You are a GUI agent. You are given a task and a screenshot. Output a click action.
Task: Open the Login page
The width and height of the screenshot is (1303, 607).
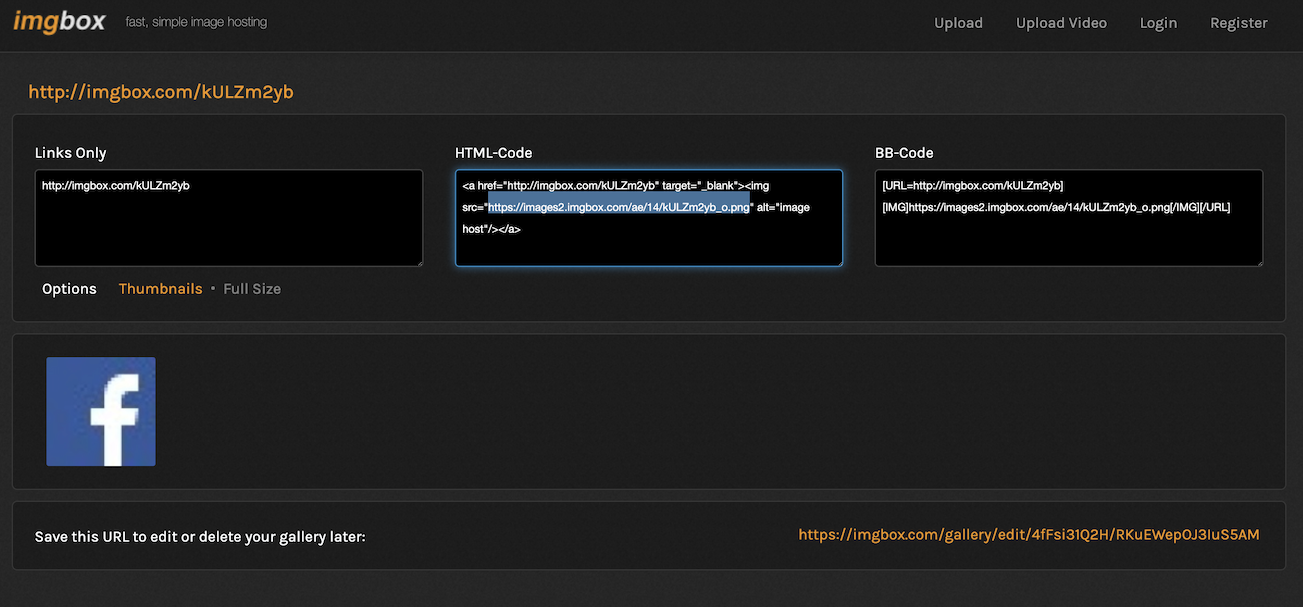(1158, 23)
